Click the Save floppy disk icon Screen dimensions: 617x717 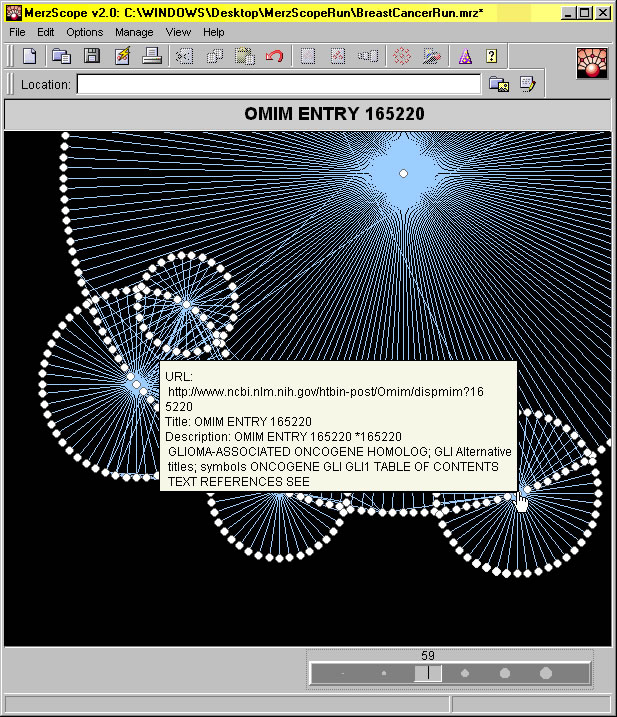pos(91,56)
